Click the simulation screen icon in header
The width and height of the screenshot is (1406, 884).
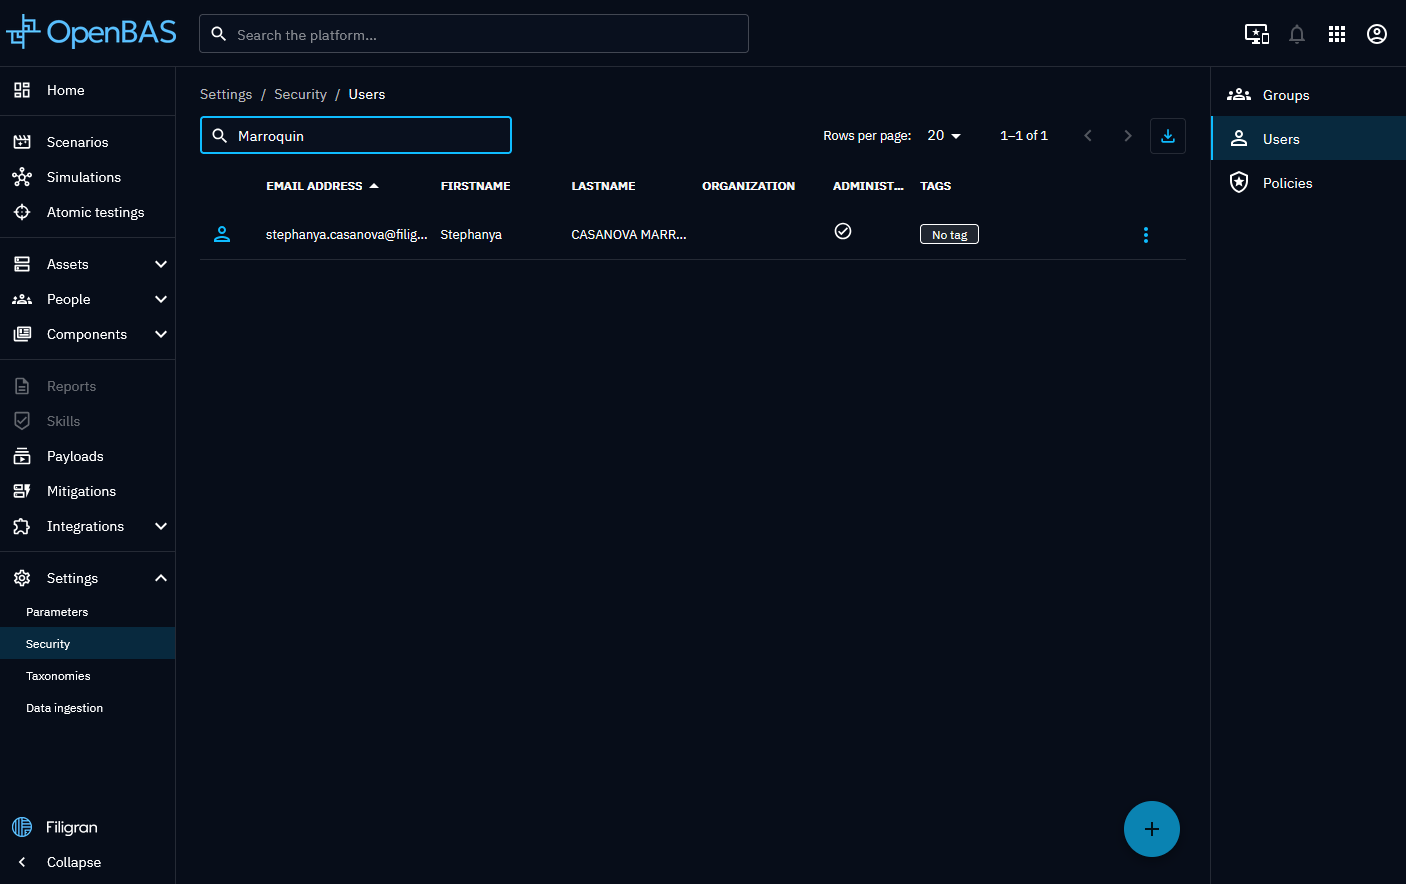point(1256,35)
